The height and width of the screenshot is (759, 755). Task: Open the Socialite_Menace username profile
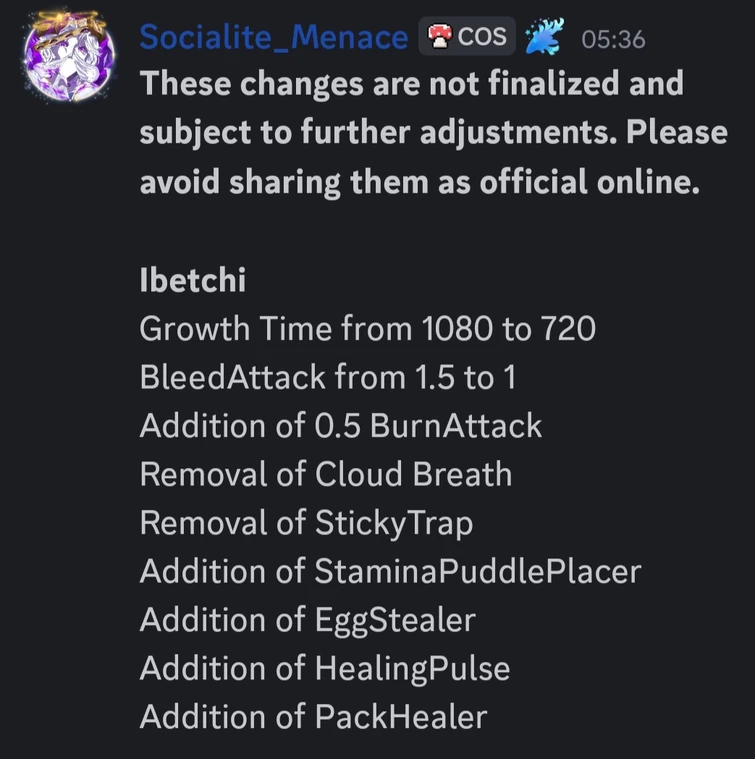point(273,38)
